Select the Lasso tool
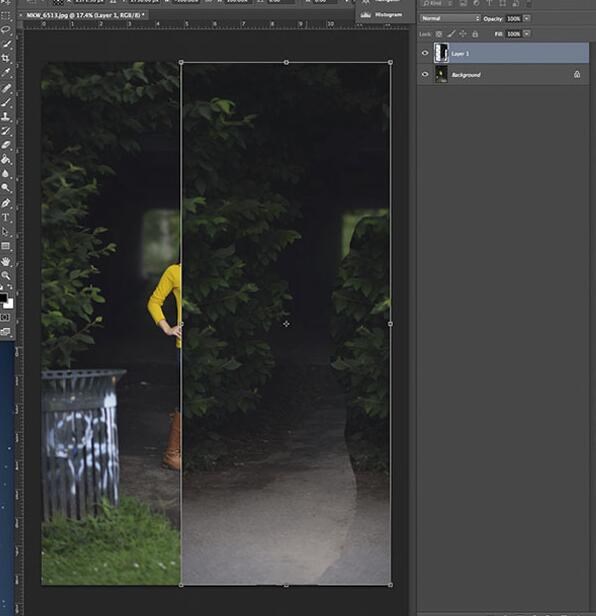This screenshot has width=596, height=616. point(6,30)
